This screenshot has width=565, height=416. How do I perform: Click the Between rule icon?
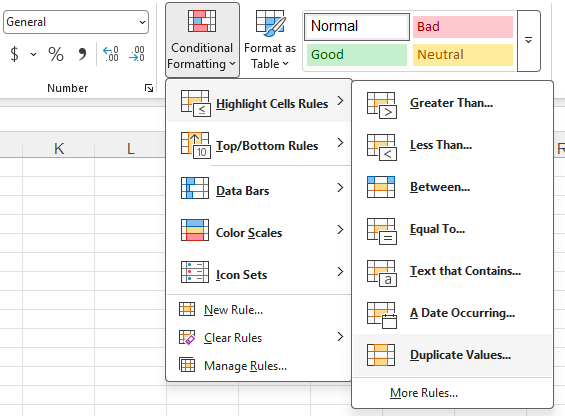(381, 187)
